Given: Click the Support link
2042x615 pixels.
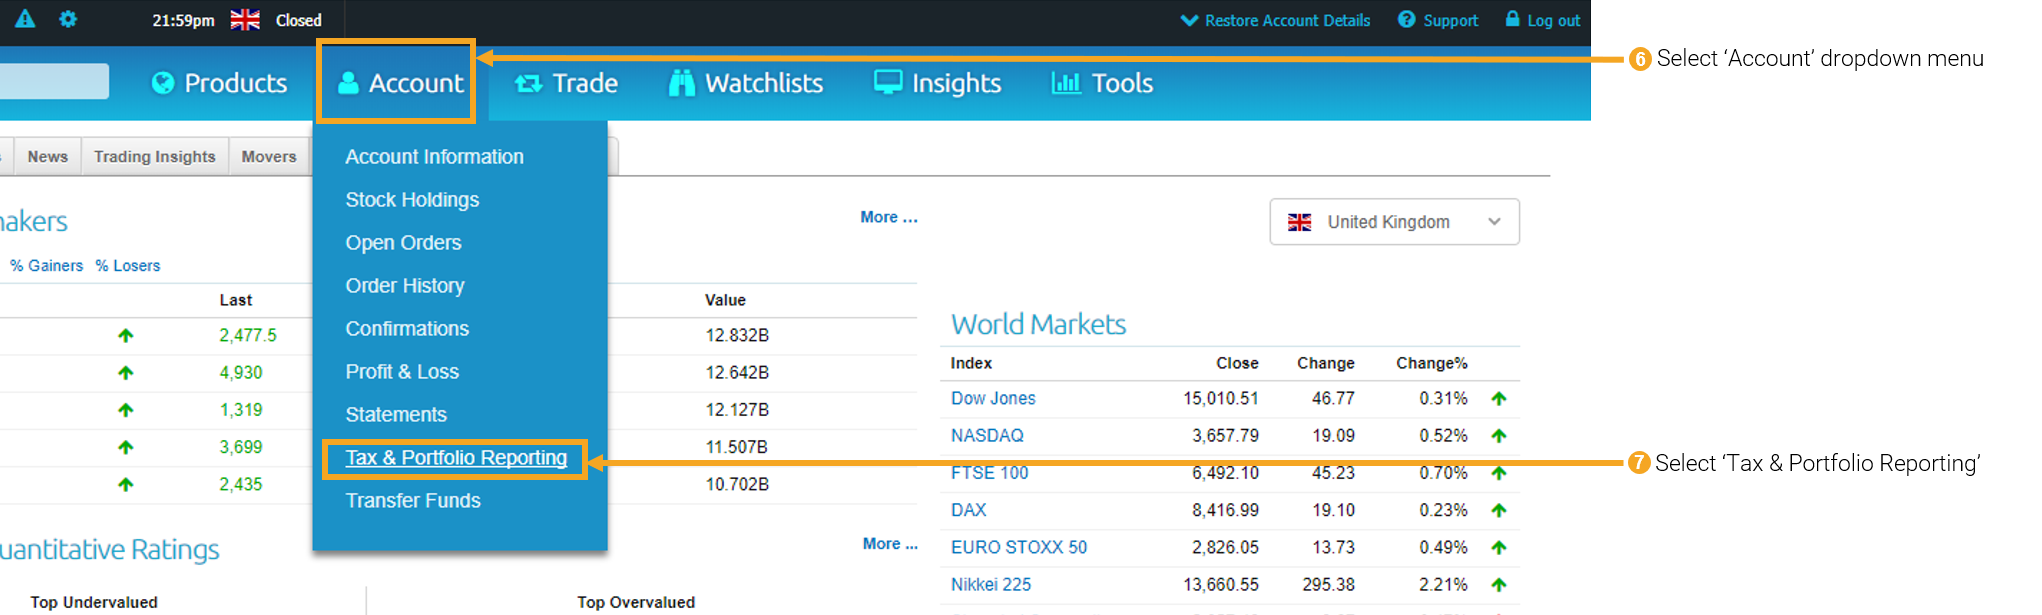Looking at the screenshot, I should click(1450, 20).
